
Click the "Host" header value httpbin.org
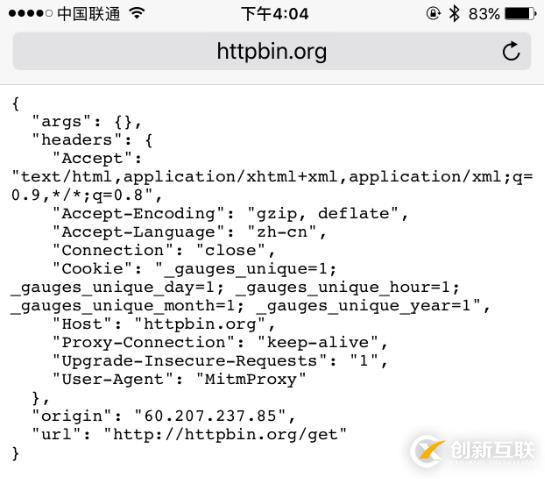coord(200,324)
